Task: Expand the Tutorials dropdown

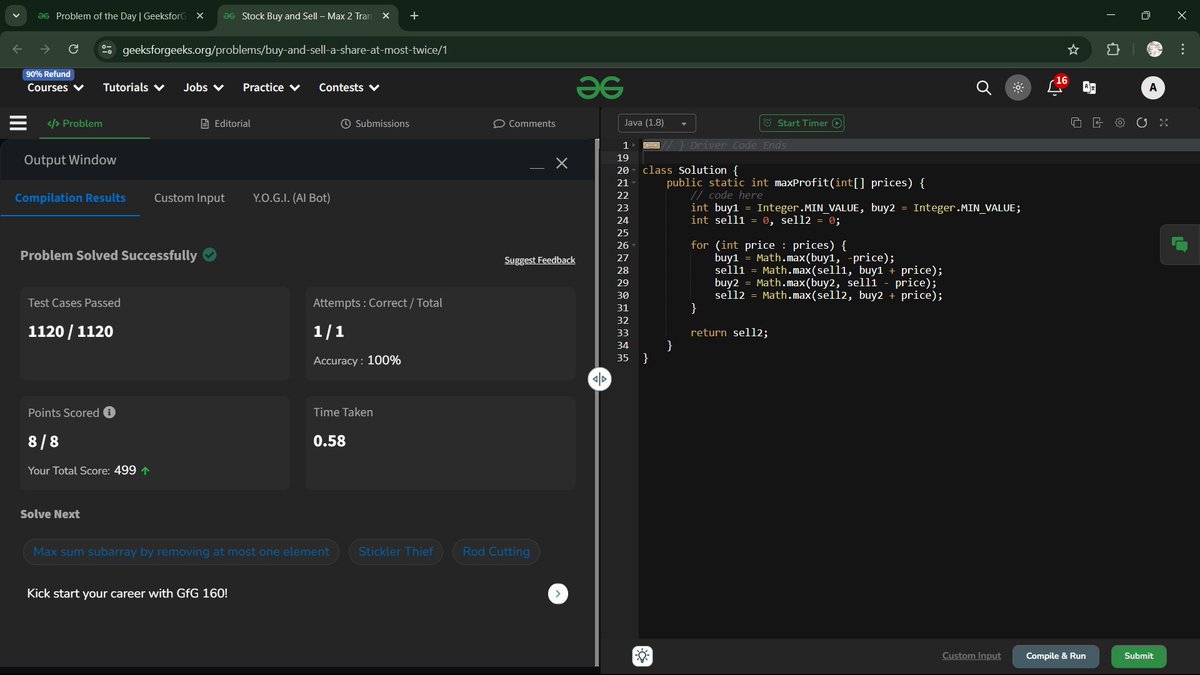Action: 133,88
